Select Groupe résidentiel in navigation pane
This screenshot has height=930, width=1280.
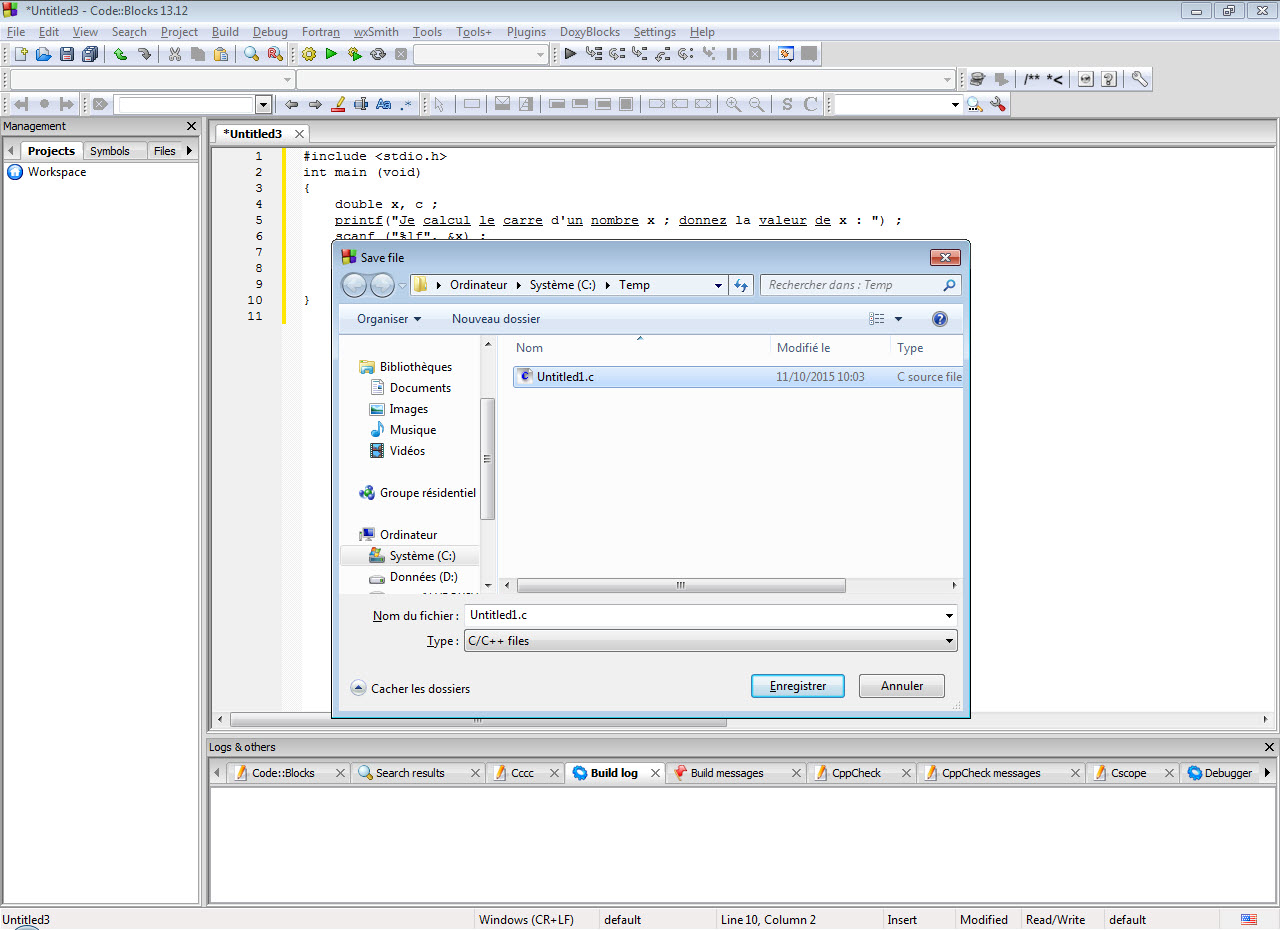(427, 493)
